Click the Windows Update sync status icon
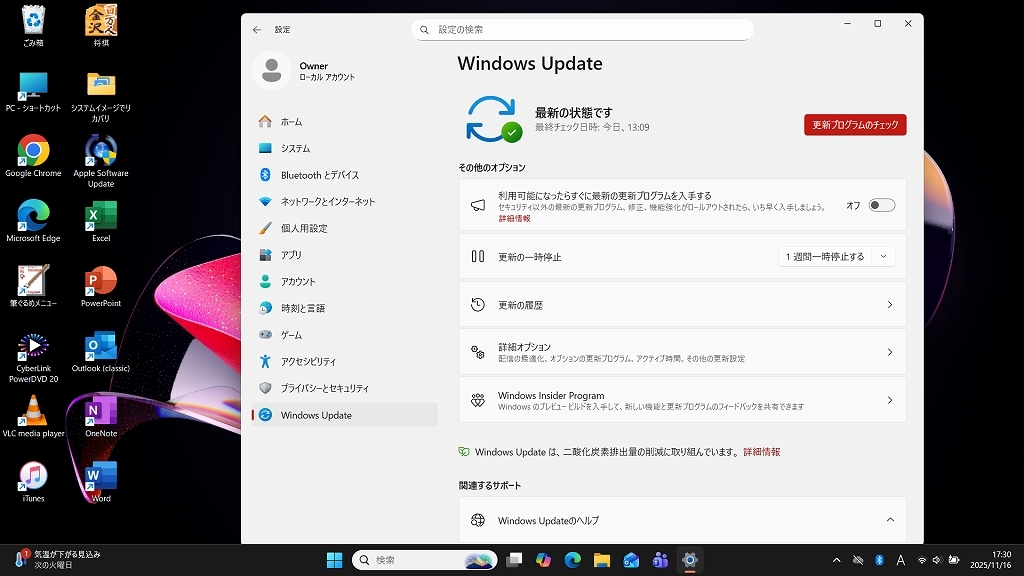 coord(494,119)
